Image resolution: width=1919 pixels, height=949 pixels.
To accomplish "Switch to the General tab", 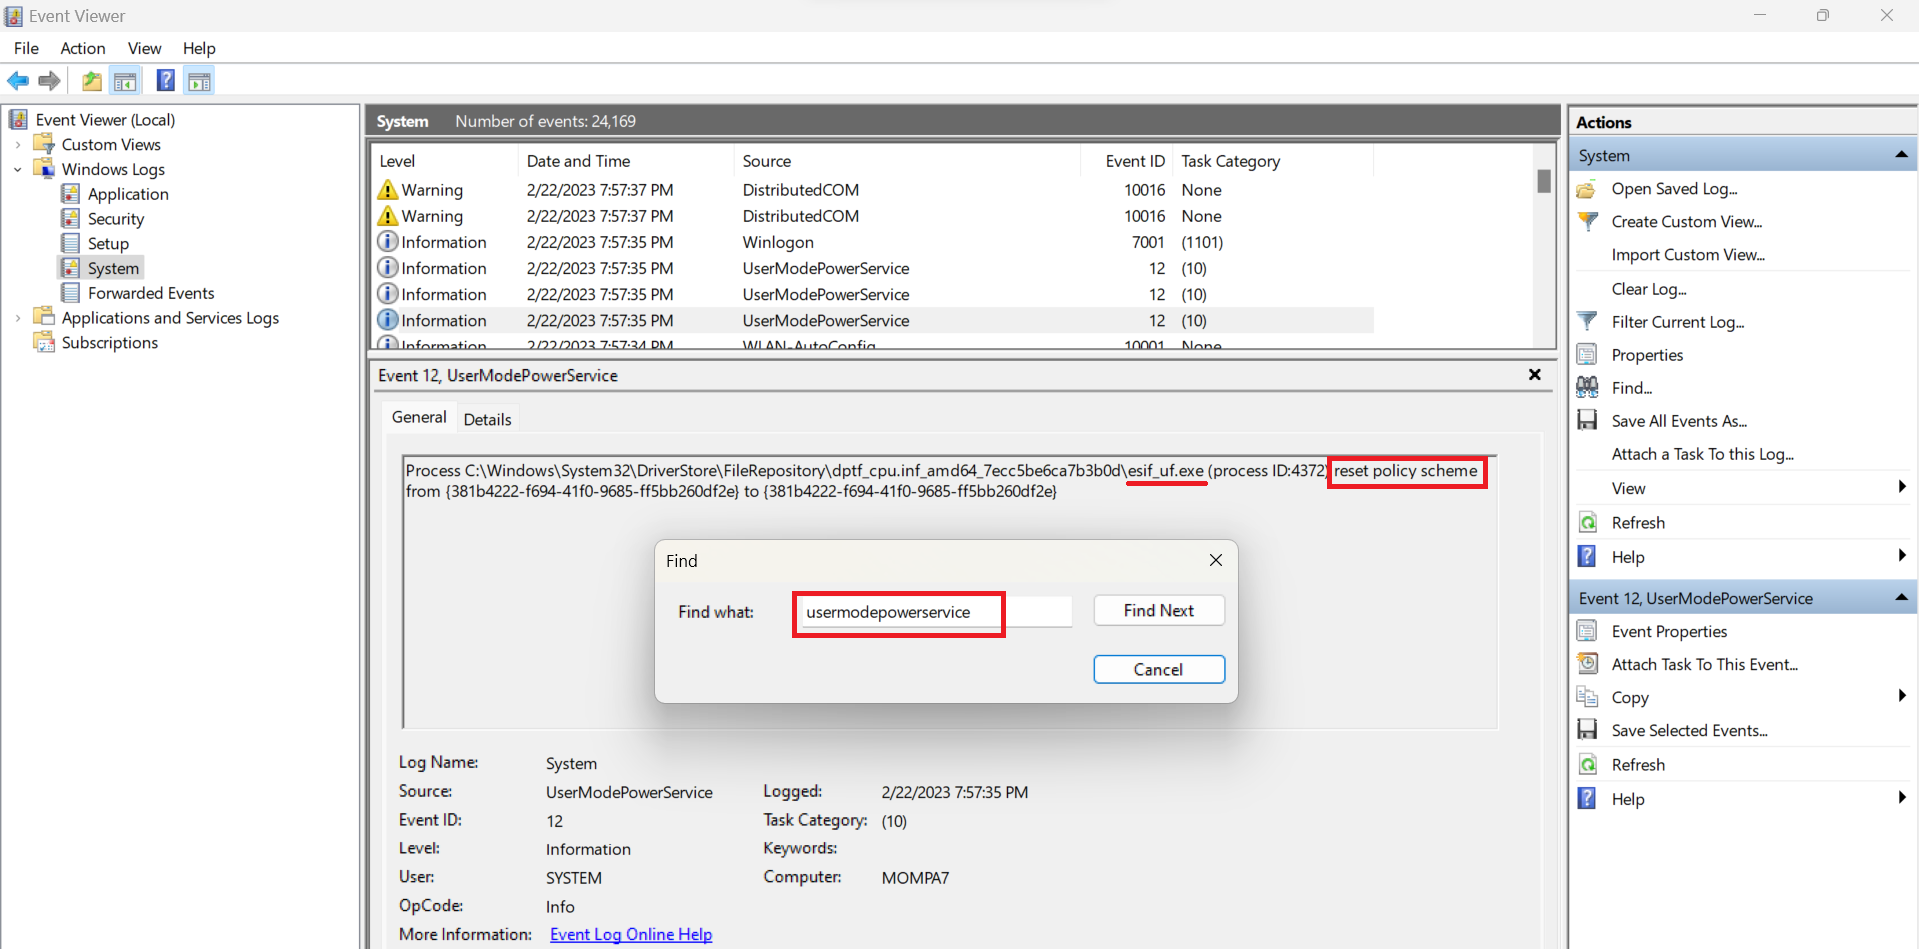I will click(419, 417).
